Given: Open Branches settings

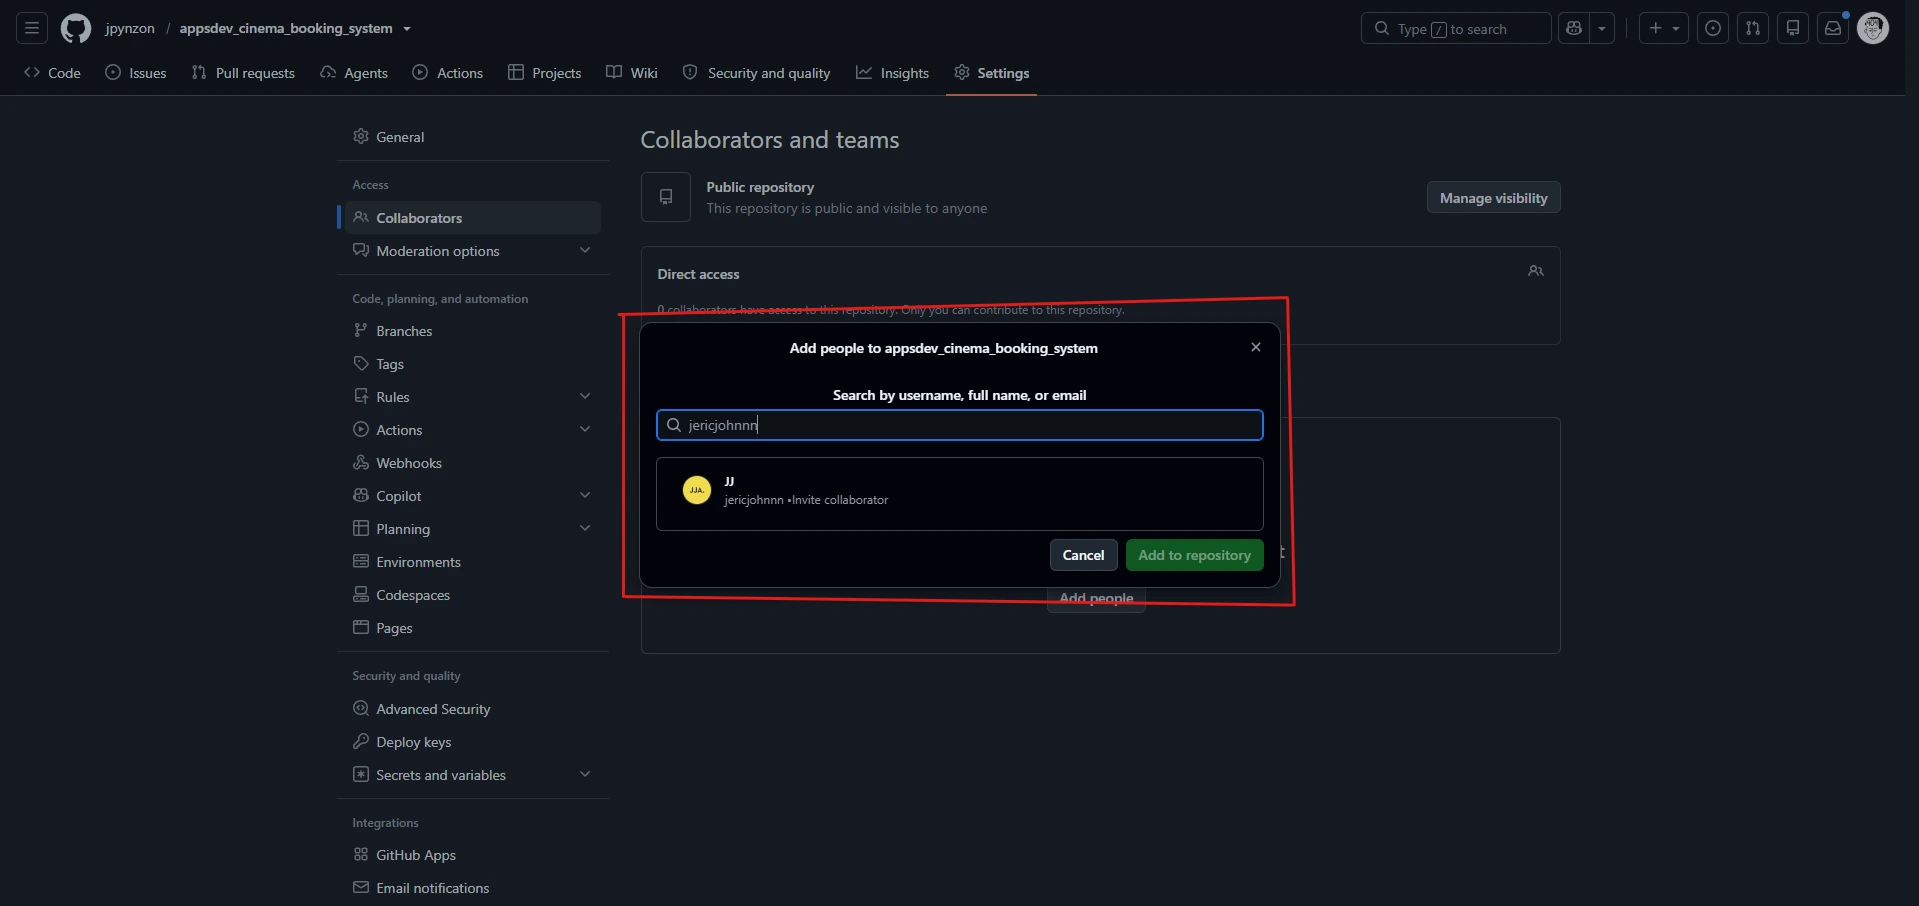Looking at the screenshot, I should click(x=473, y=331).
